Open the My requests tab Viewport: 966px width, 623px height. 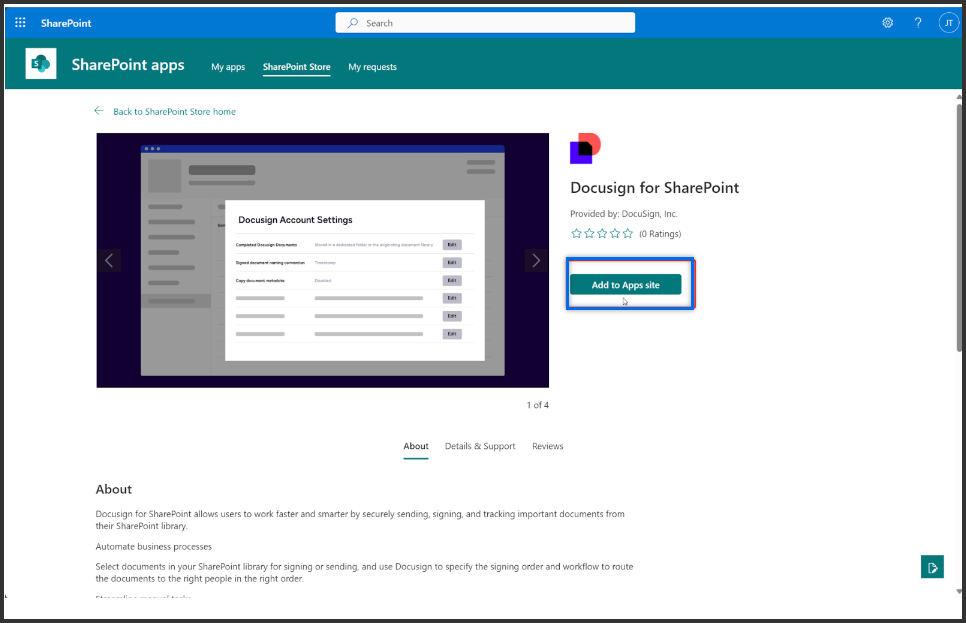372,67
